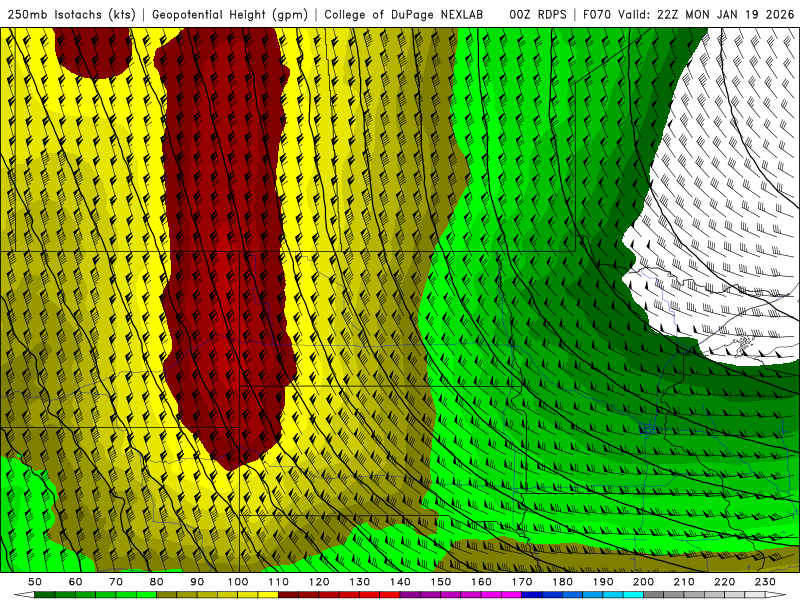
Task: Click the 90 label on the color scale
Action: click(x=197, y=582)
